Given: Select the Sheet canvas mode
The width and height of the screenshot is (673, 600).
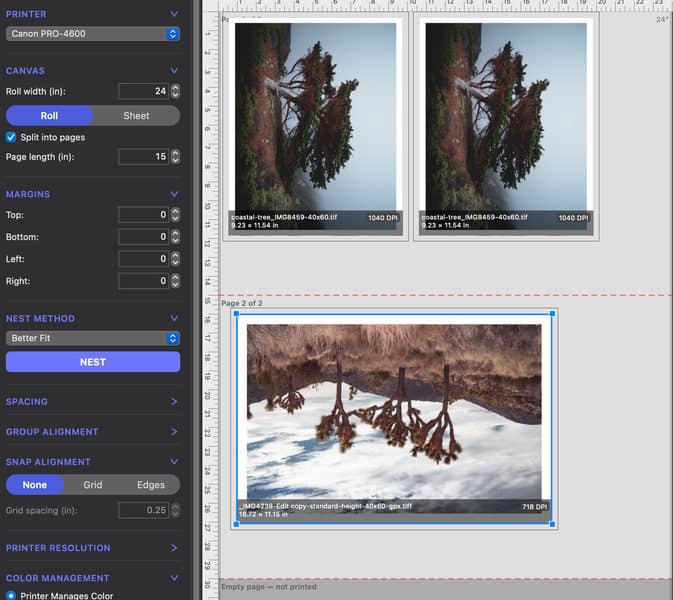Looking at the screenshot, I should pos(136,116).
